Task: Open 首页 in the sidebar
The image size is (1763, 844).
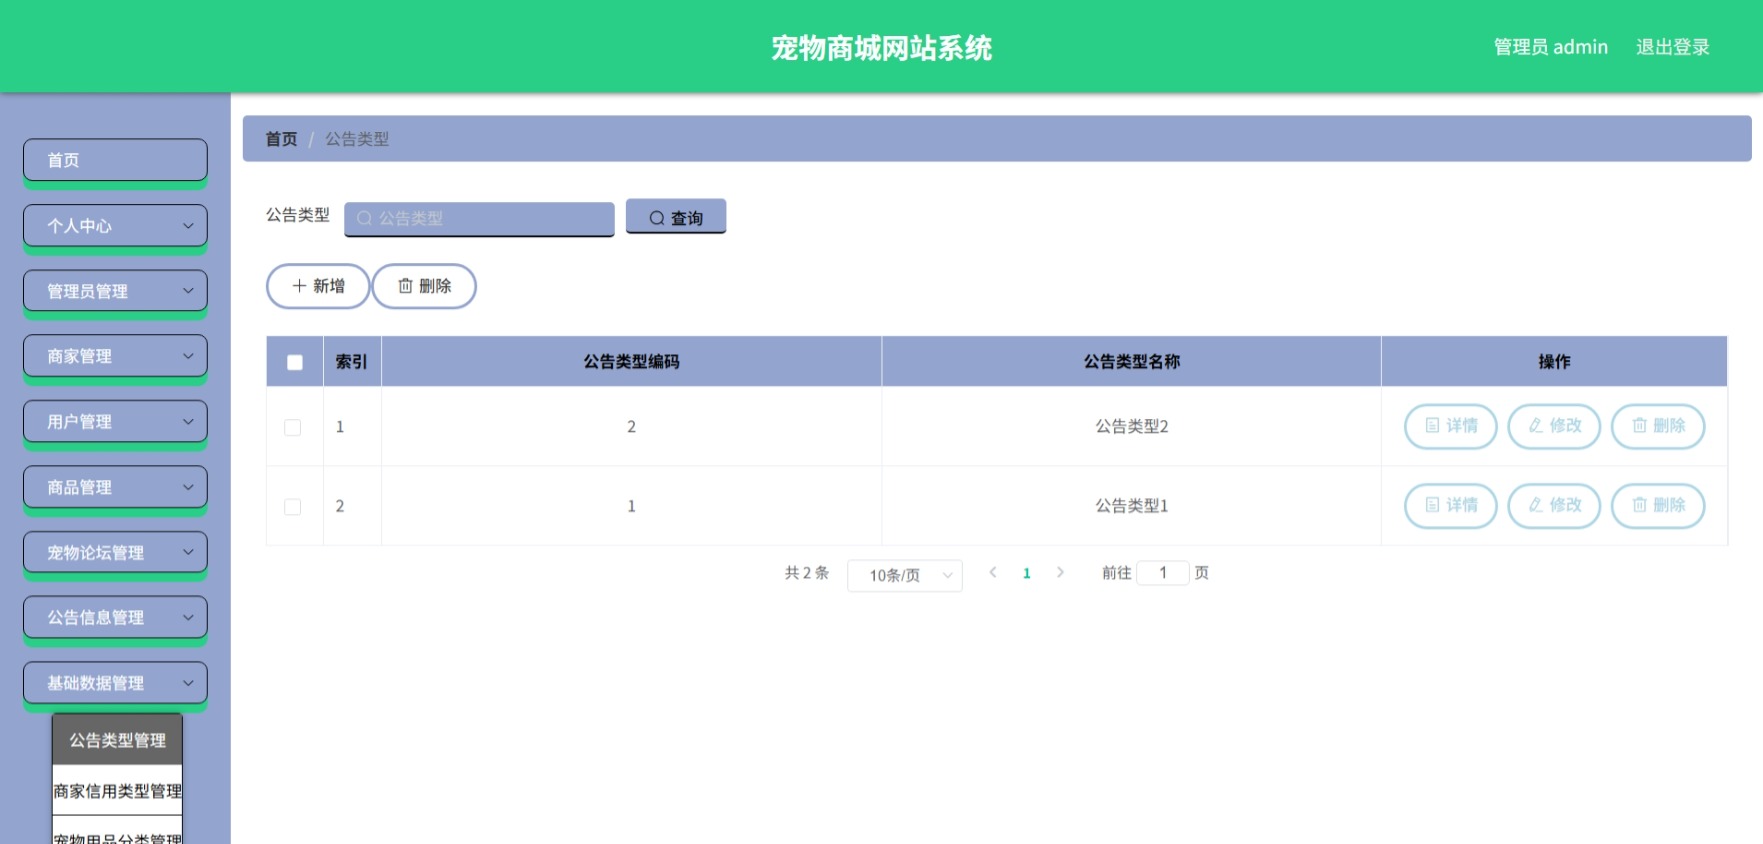Action: pyautogui.click(x=115, y=160)
